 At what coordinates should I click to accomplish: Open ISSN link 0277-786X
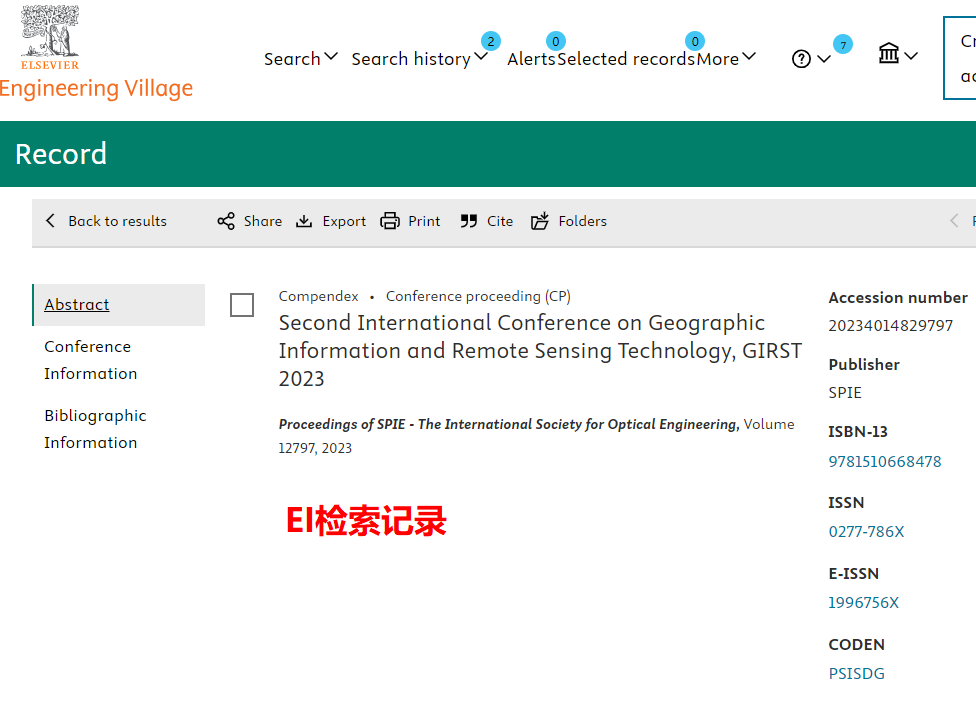(x=866, y=532)
